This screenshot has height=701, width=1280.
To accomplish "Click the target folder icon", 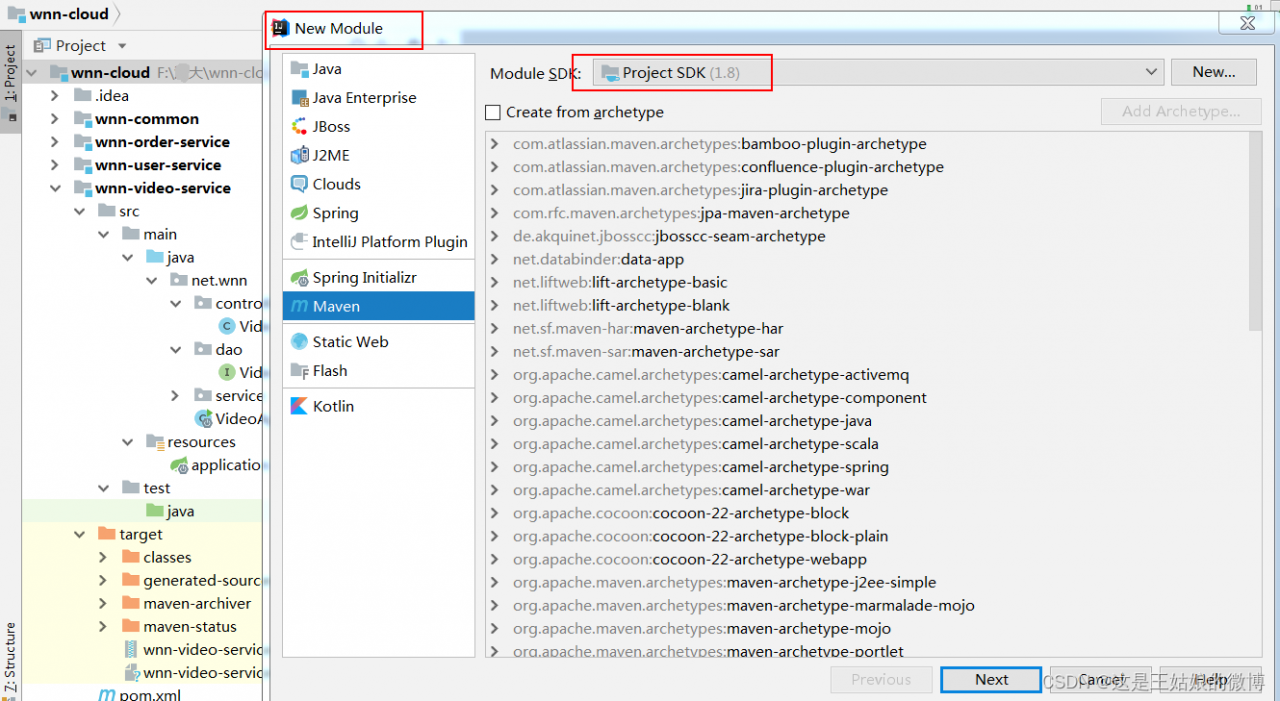I will [x=106, y=534].
